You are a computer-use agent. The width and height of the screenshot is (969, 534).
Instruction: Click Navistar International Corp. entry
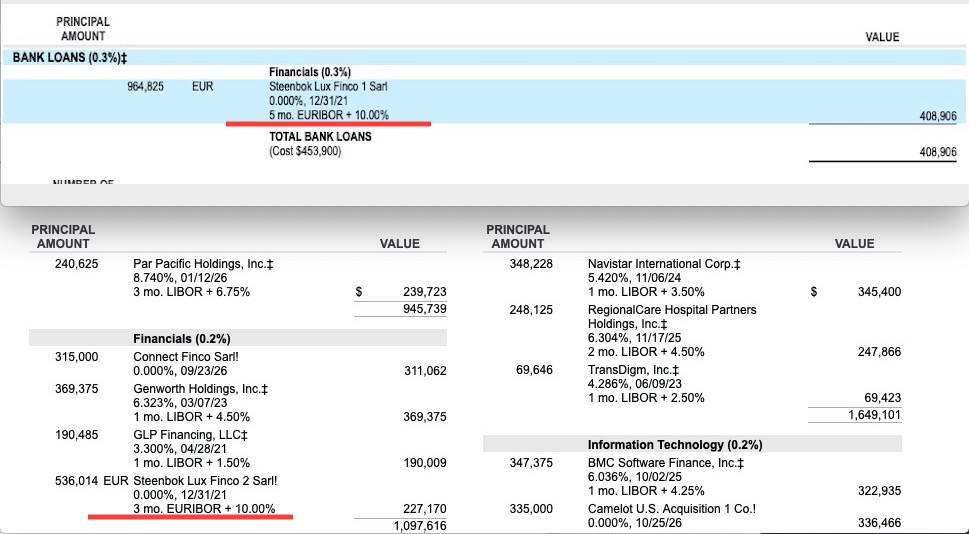point(664,264)
